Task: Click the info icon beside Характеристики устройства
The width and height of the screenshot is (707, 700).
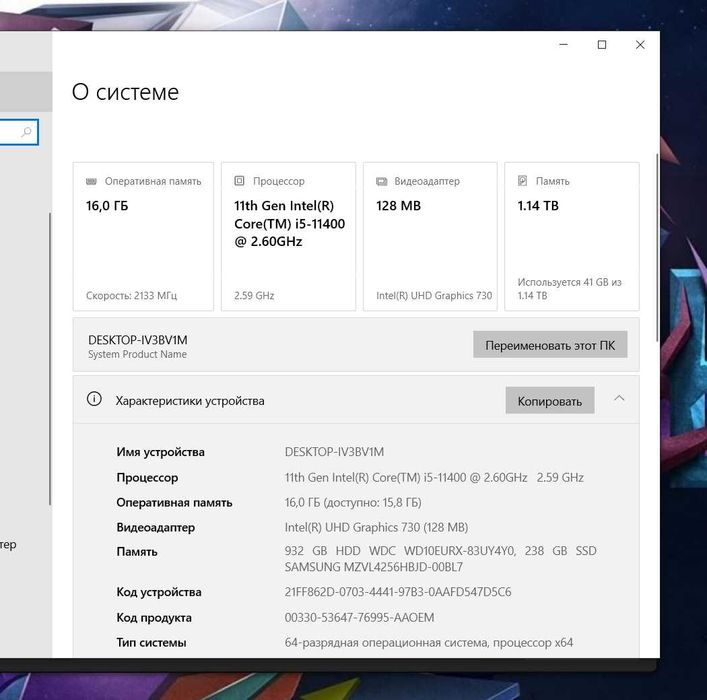Action: pos(94,399)
